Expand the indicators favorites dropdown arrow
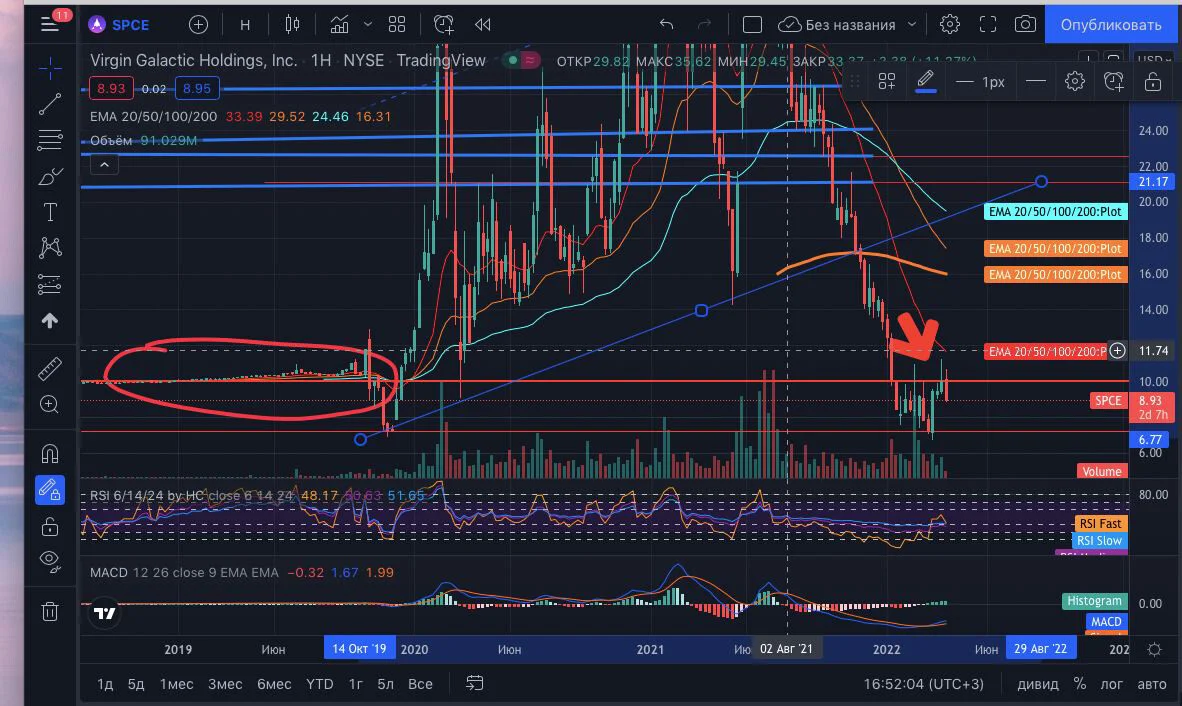The width and height of the screenshot is (1182, 706). [x=368, y=25]
